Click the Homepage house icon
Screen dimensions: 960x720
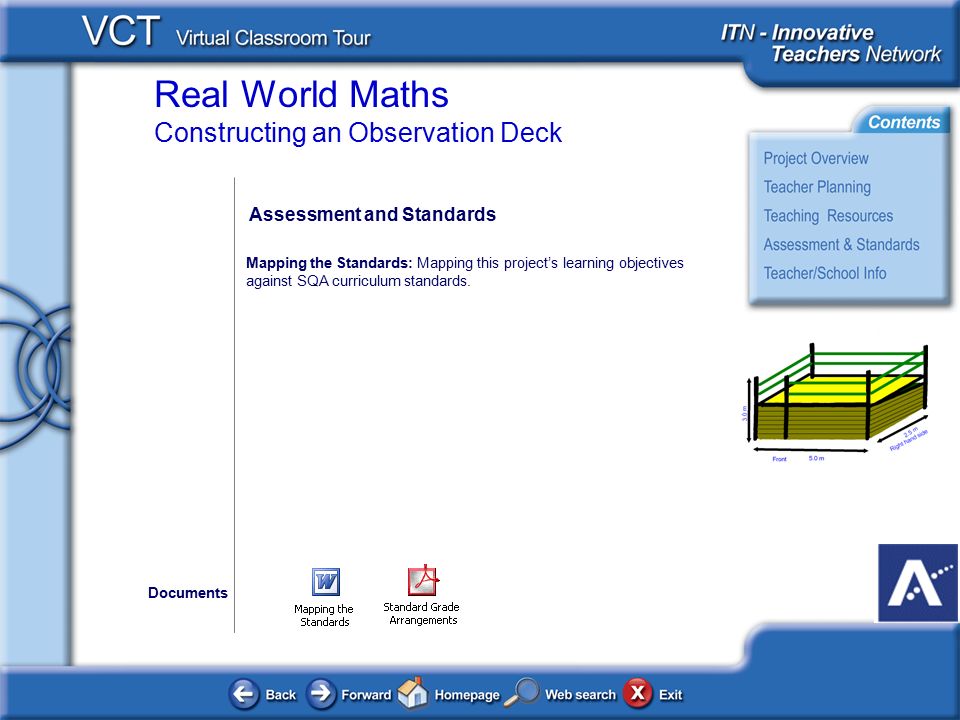(x=413, y=692)
